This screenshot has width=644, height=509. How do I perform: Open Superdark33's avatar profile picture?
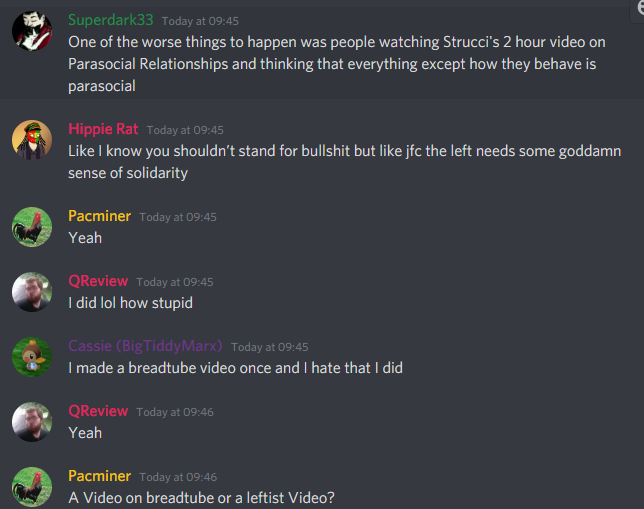[32, 31]
